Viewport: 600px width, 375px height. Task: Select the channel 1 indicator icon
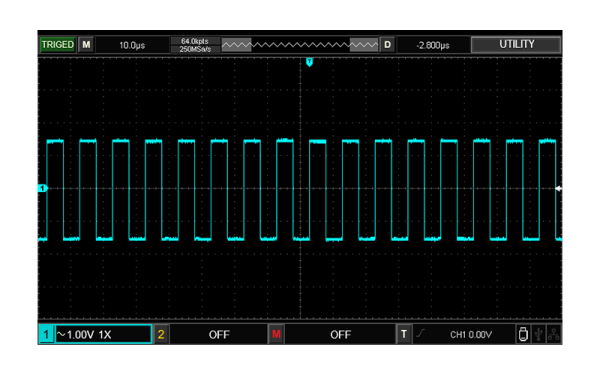tap(46, 334)
